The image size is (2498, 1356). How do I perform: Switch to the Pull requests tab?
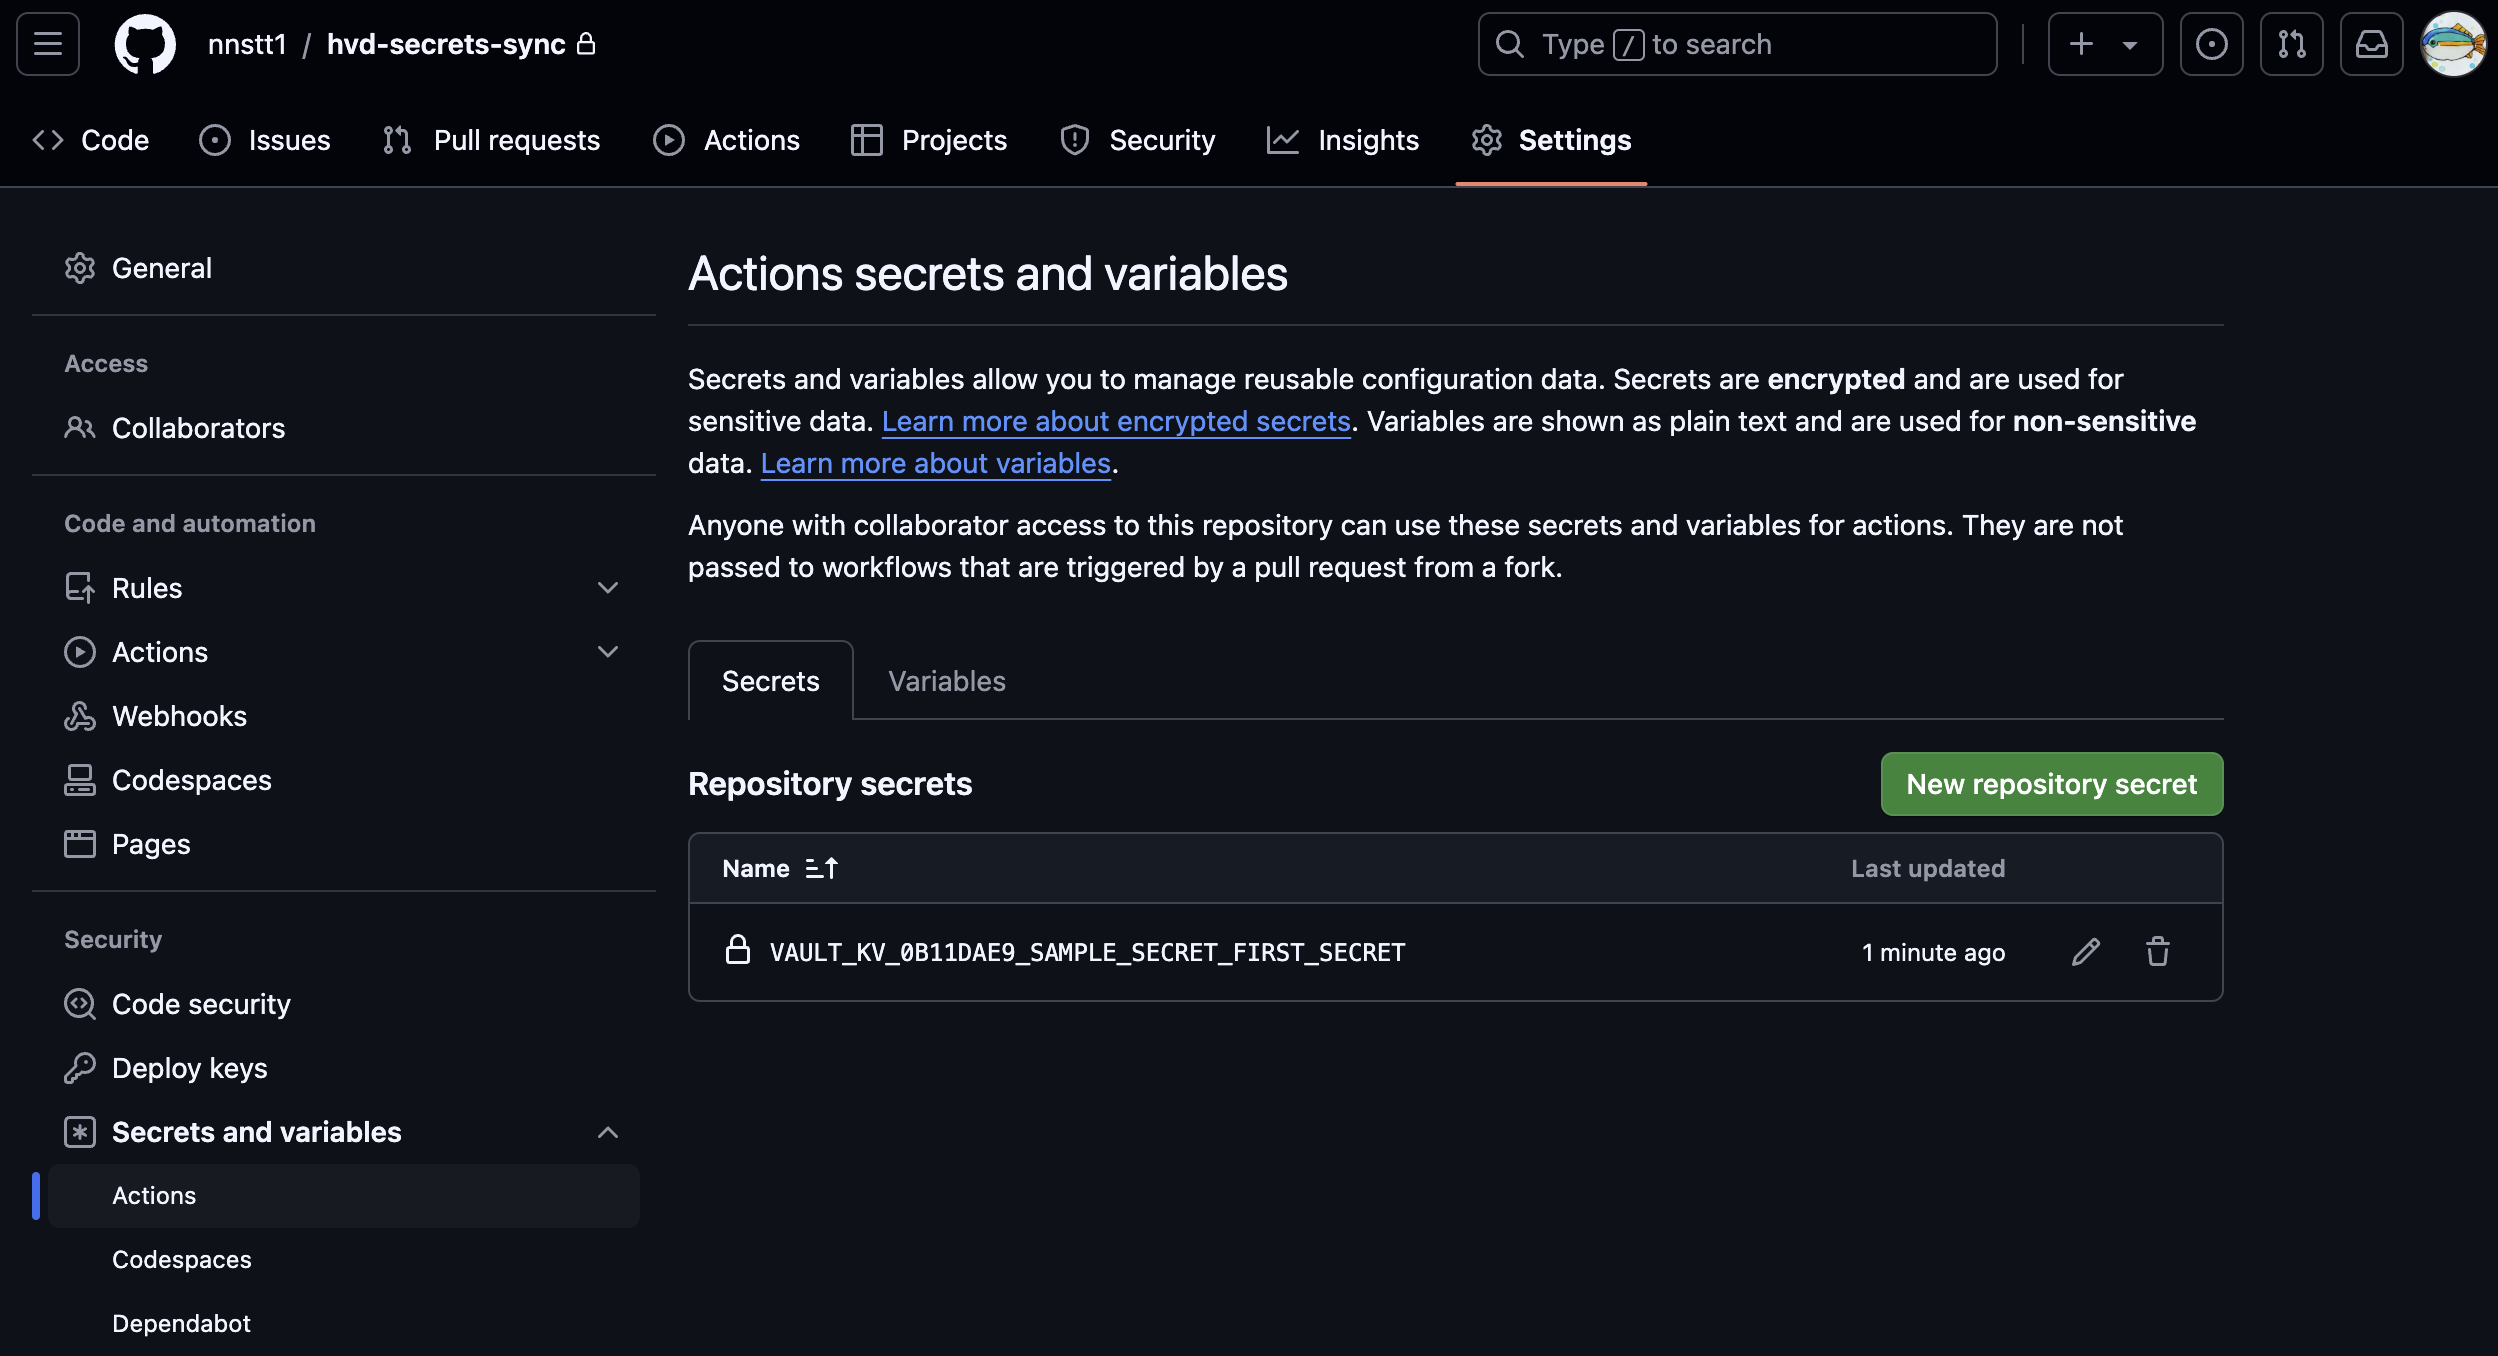(x=491, y=140)
